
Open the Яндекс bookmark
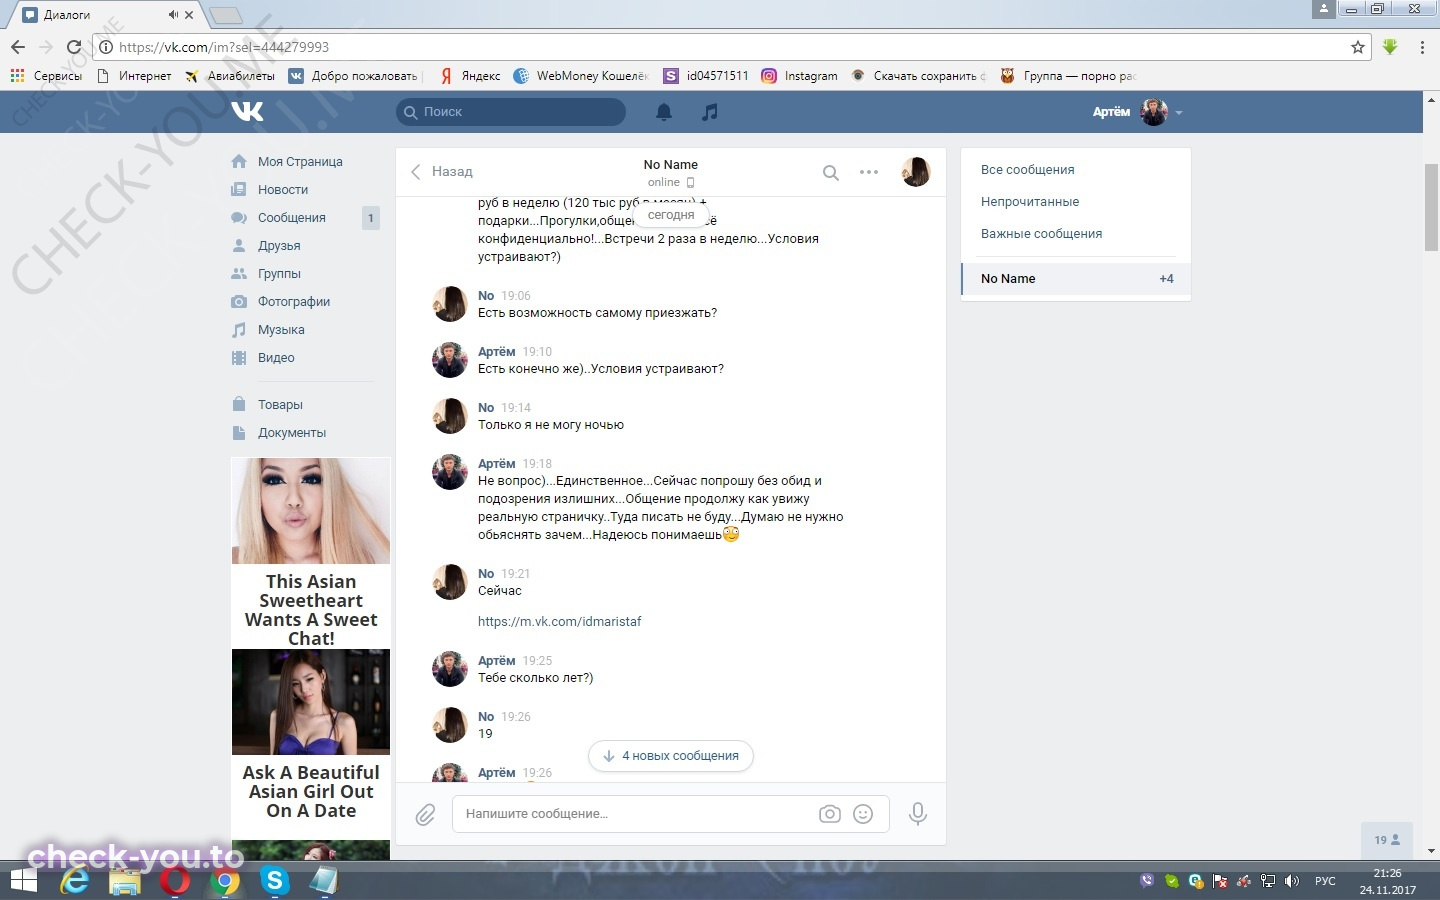click(x=470, y=75)
